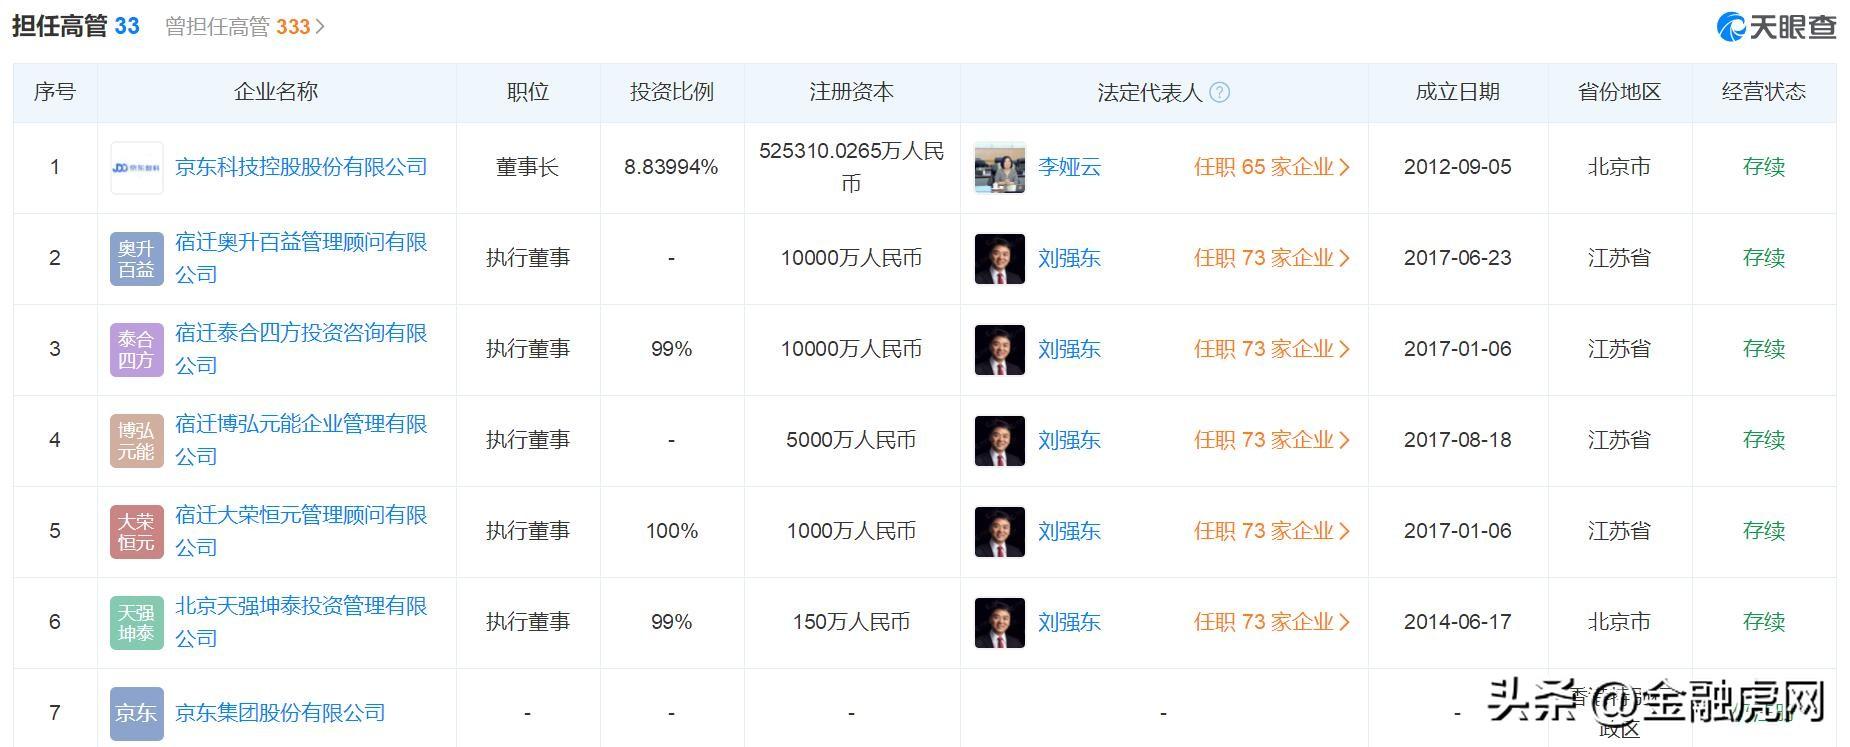Expand 任职 65 家企业 for 李娅云

click(1272, 167)
